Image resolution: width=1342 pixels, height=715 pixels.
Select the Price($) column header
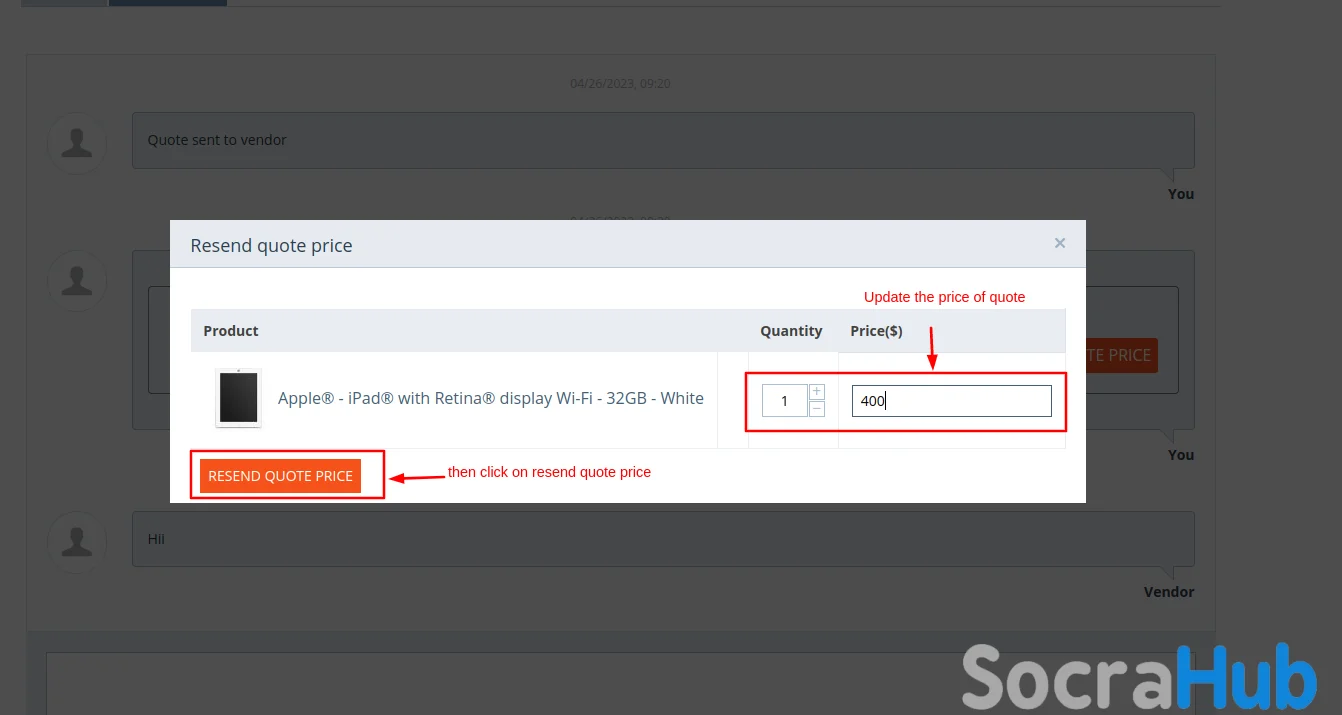pyautogui.click(x=876, y=331)
